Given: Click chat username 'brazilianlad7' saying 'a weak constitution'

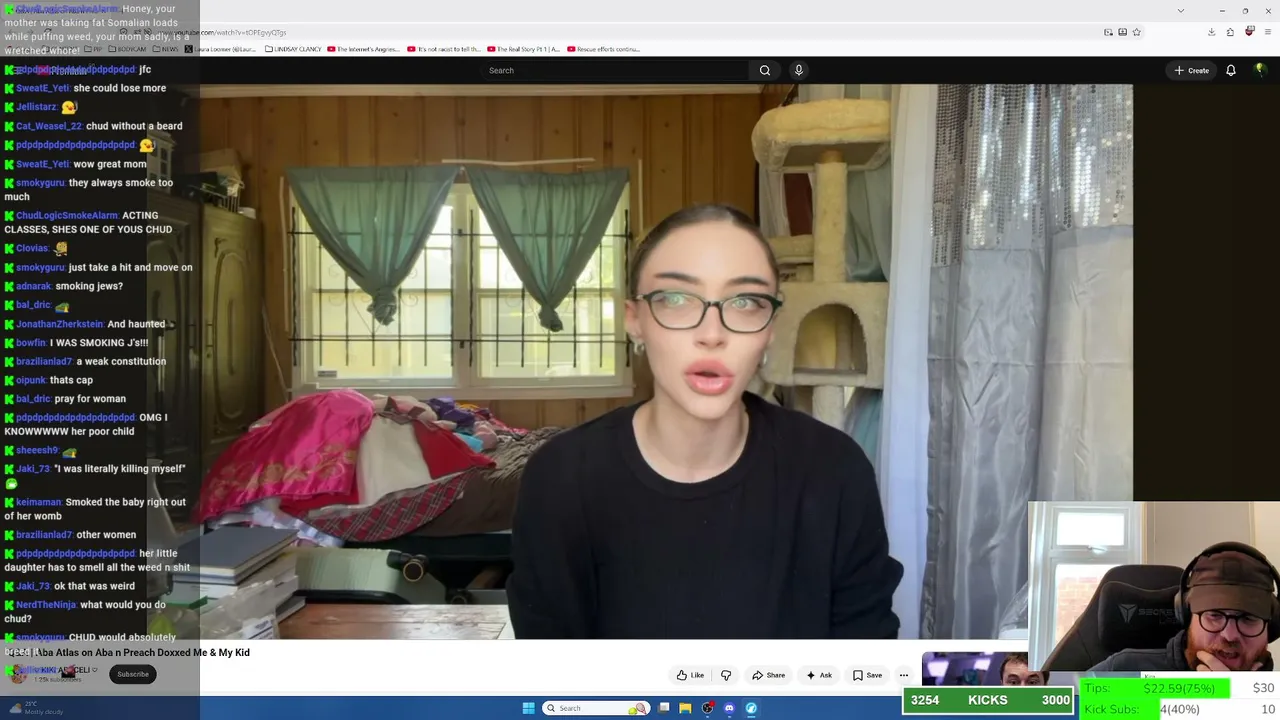Looking at the screenshot, I should coord(44,361).
